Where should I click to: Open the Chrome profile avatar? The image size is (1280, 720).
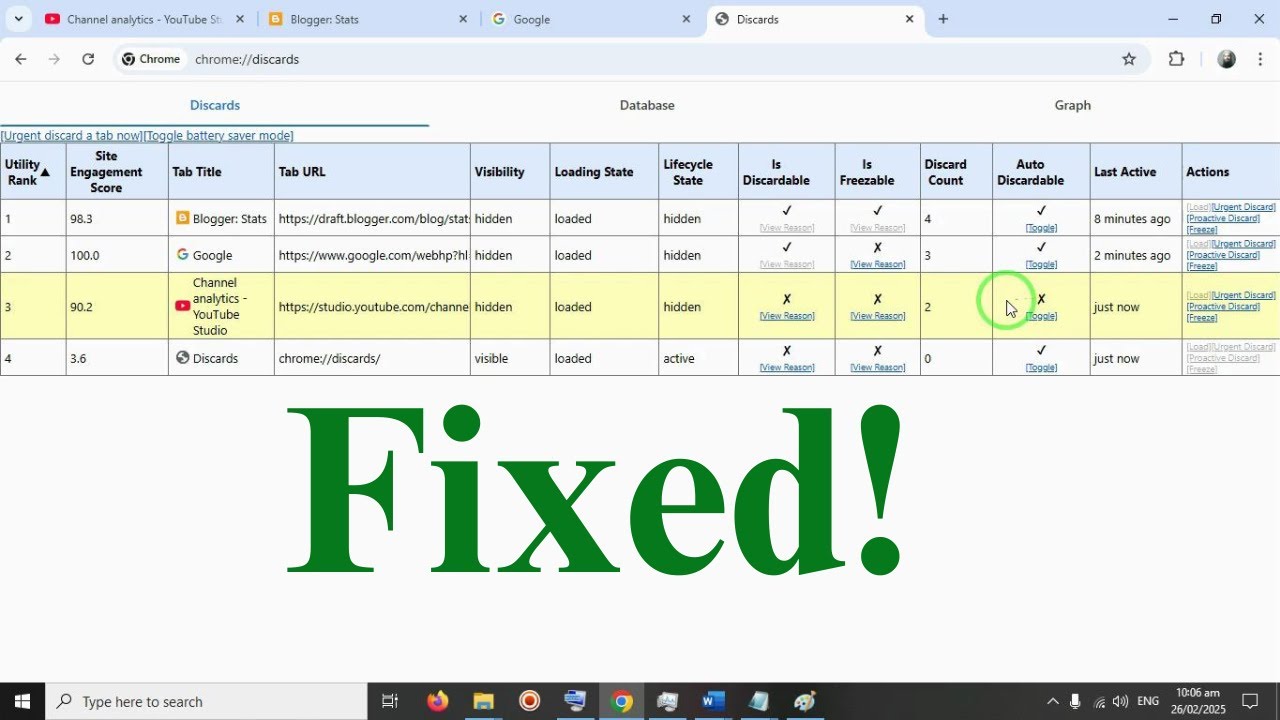click(x=1227, y=59)
